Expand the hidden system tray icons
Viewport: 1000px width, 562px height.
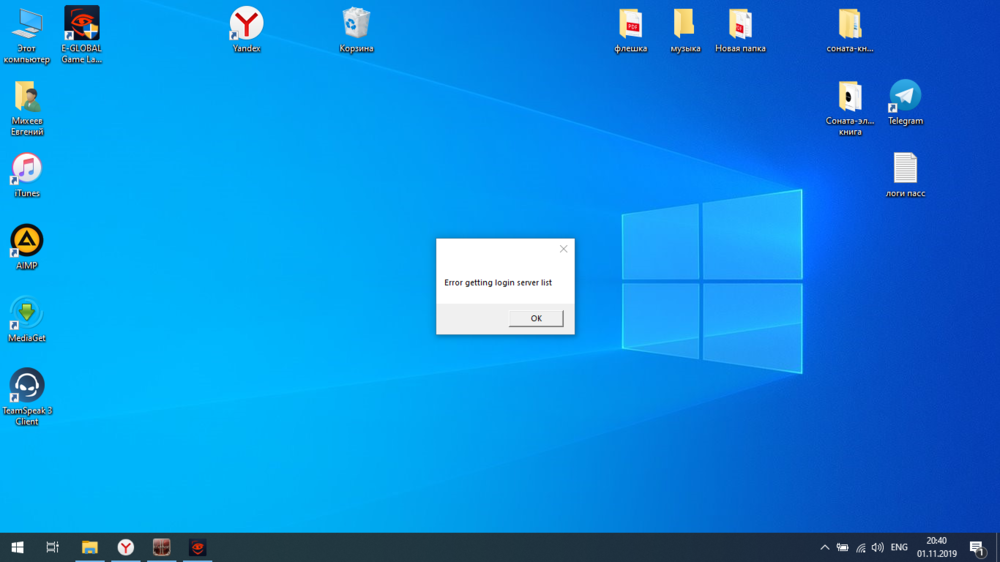[x=824, y=547]
